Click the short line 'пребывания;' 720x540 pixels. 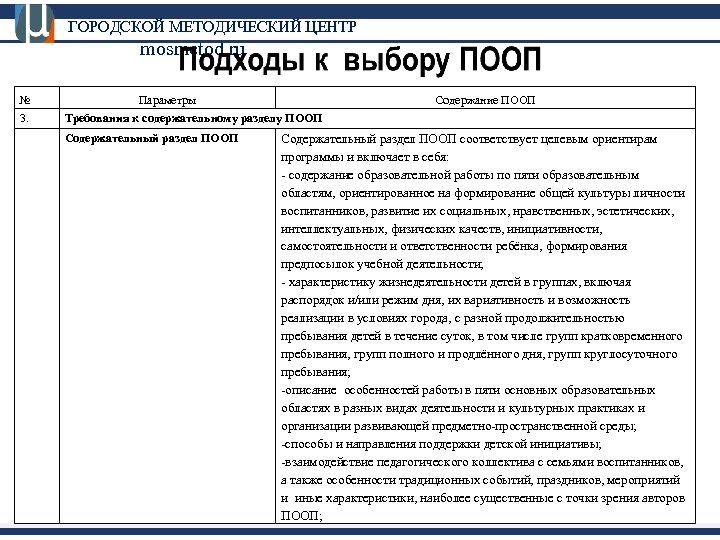(315, 372)
